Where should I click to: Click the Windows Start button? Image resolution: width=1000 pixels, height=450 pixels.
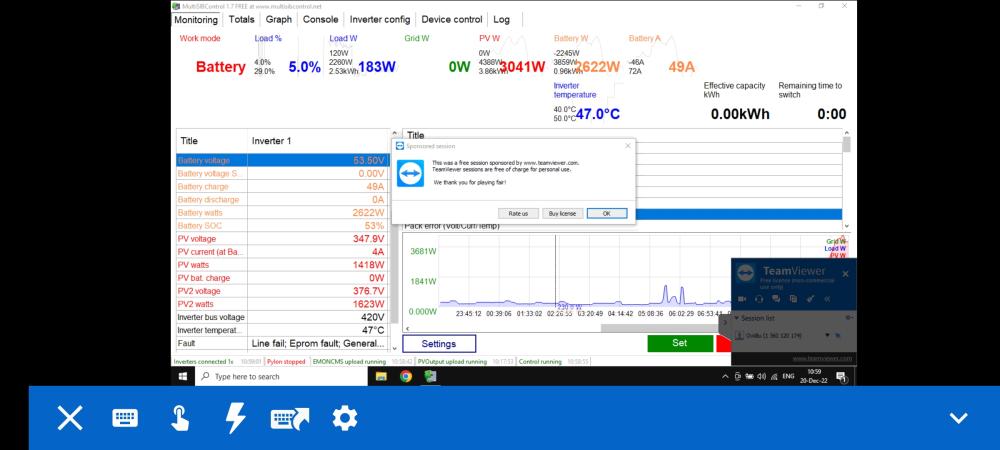pos(182,377)
